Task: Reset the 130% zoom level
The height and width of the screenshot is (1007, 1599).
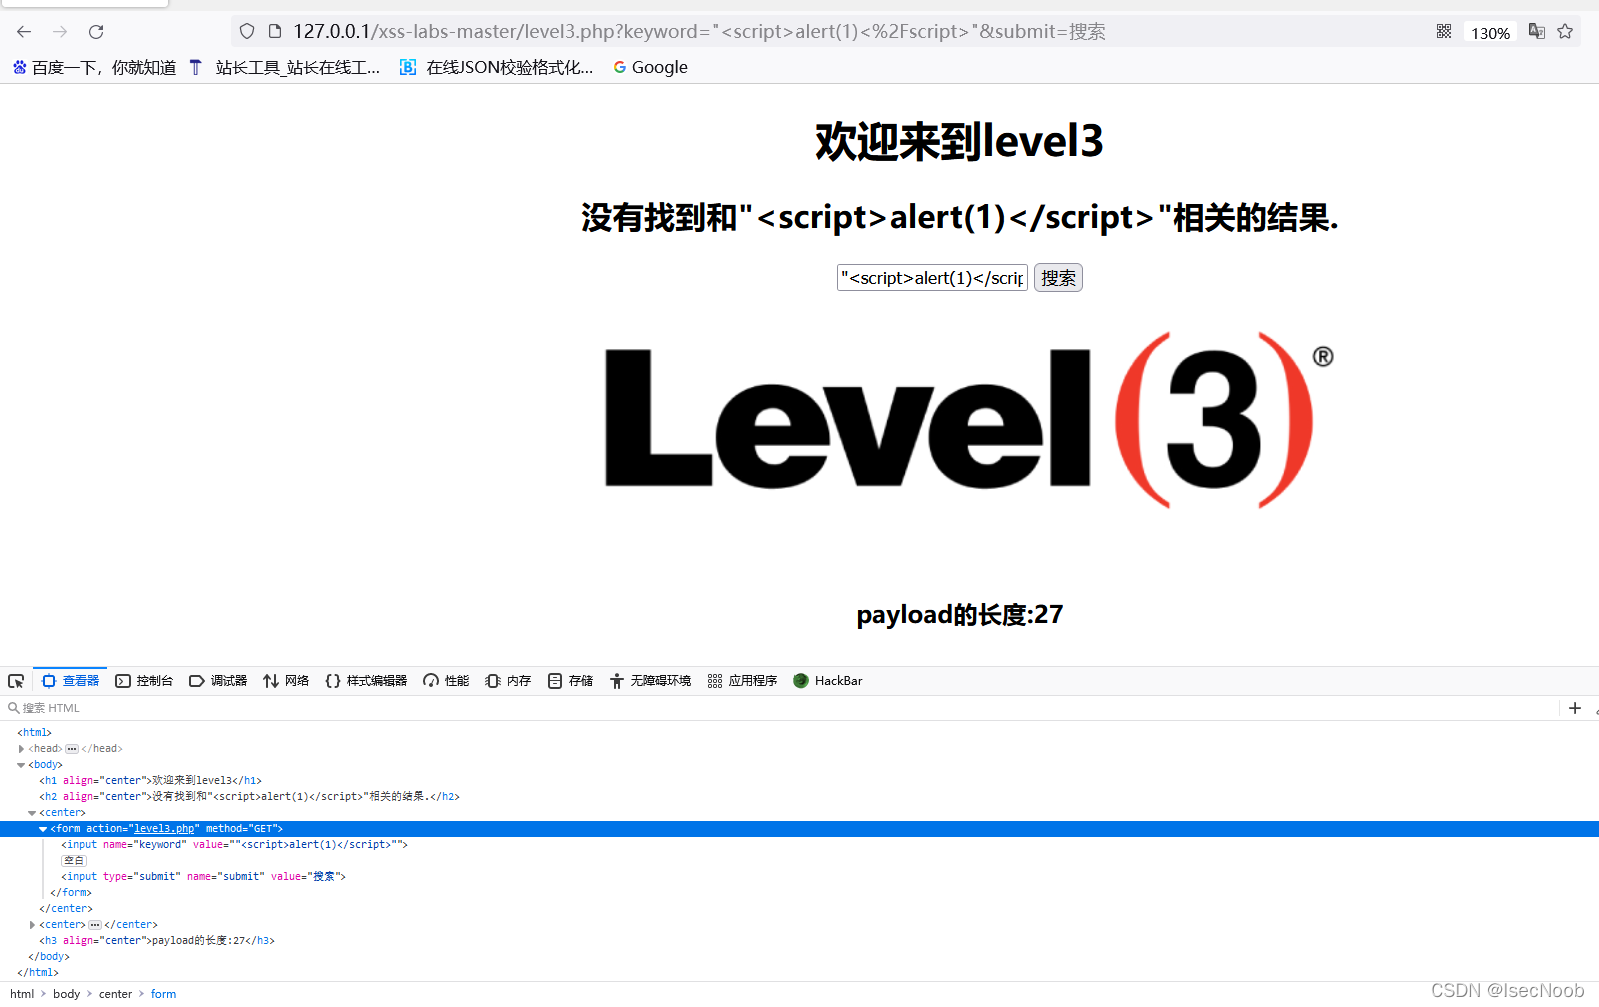Action: [1490, 33]
